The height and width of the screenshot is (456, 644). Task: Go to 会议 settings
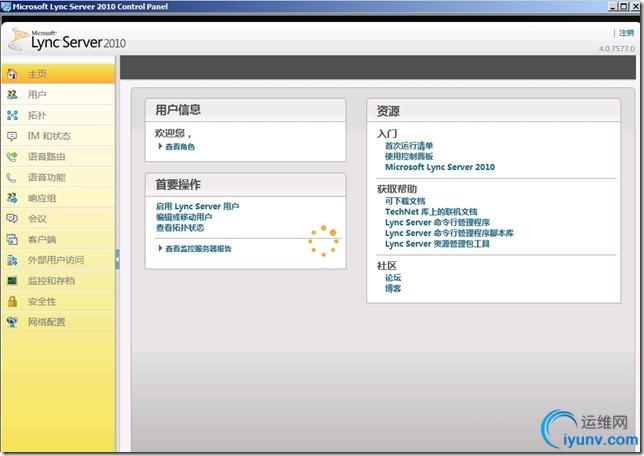coord(58,219)
